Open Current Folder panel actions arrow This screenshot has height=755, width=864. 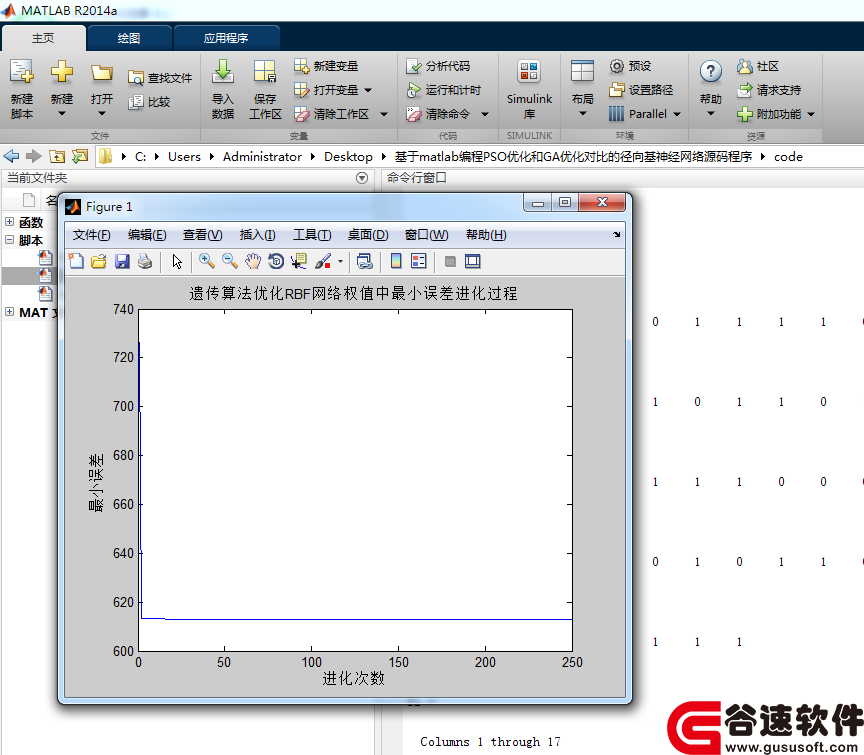(x=362, y=178)
